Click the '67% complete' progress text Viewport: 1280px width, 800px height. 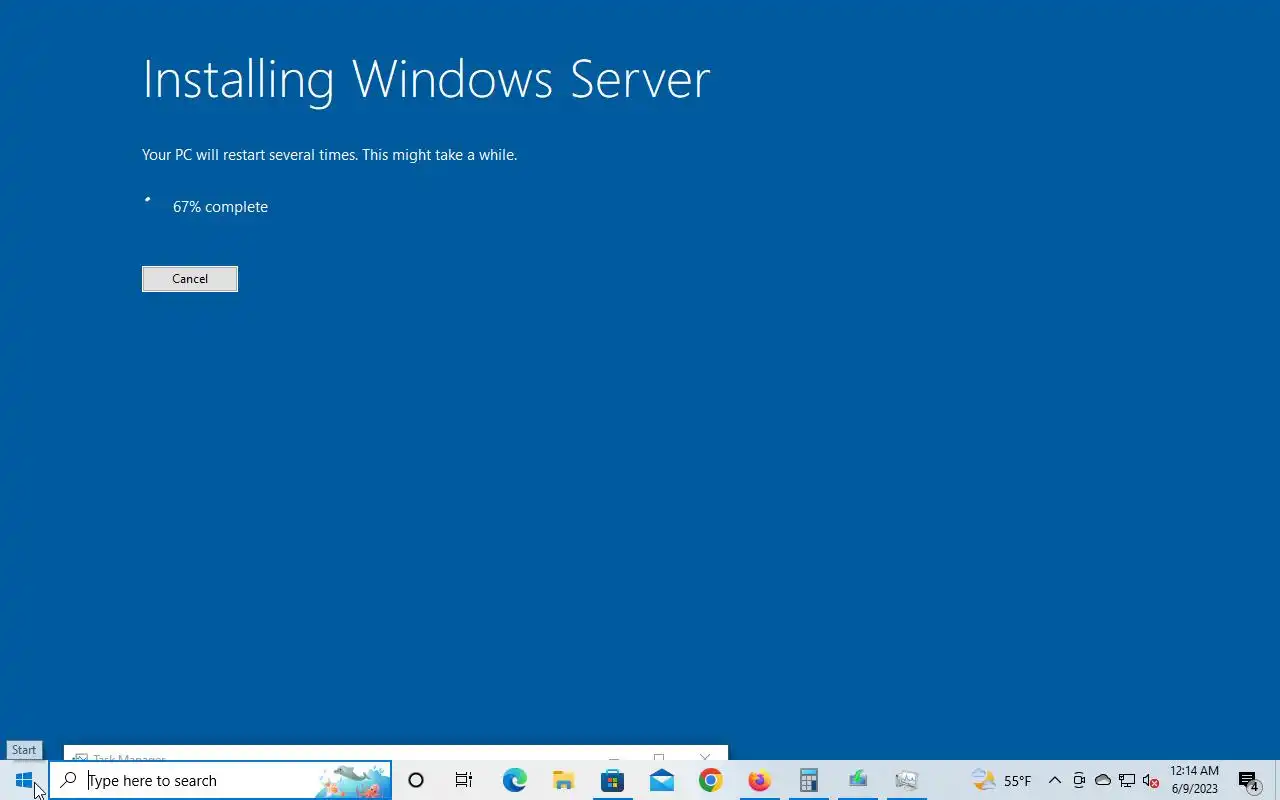[220, 207]
